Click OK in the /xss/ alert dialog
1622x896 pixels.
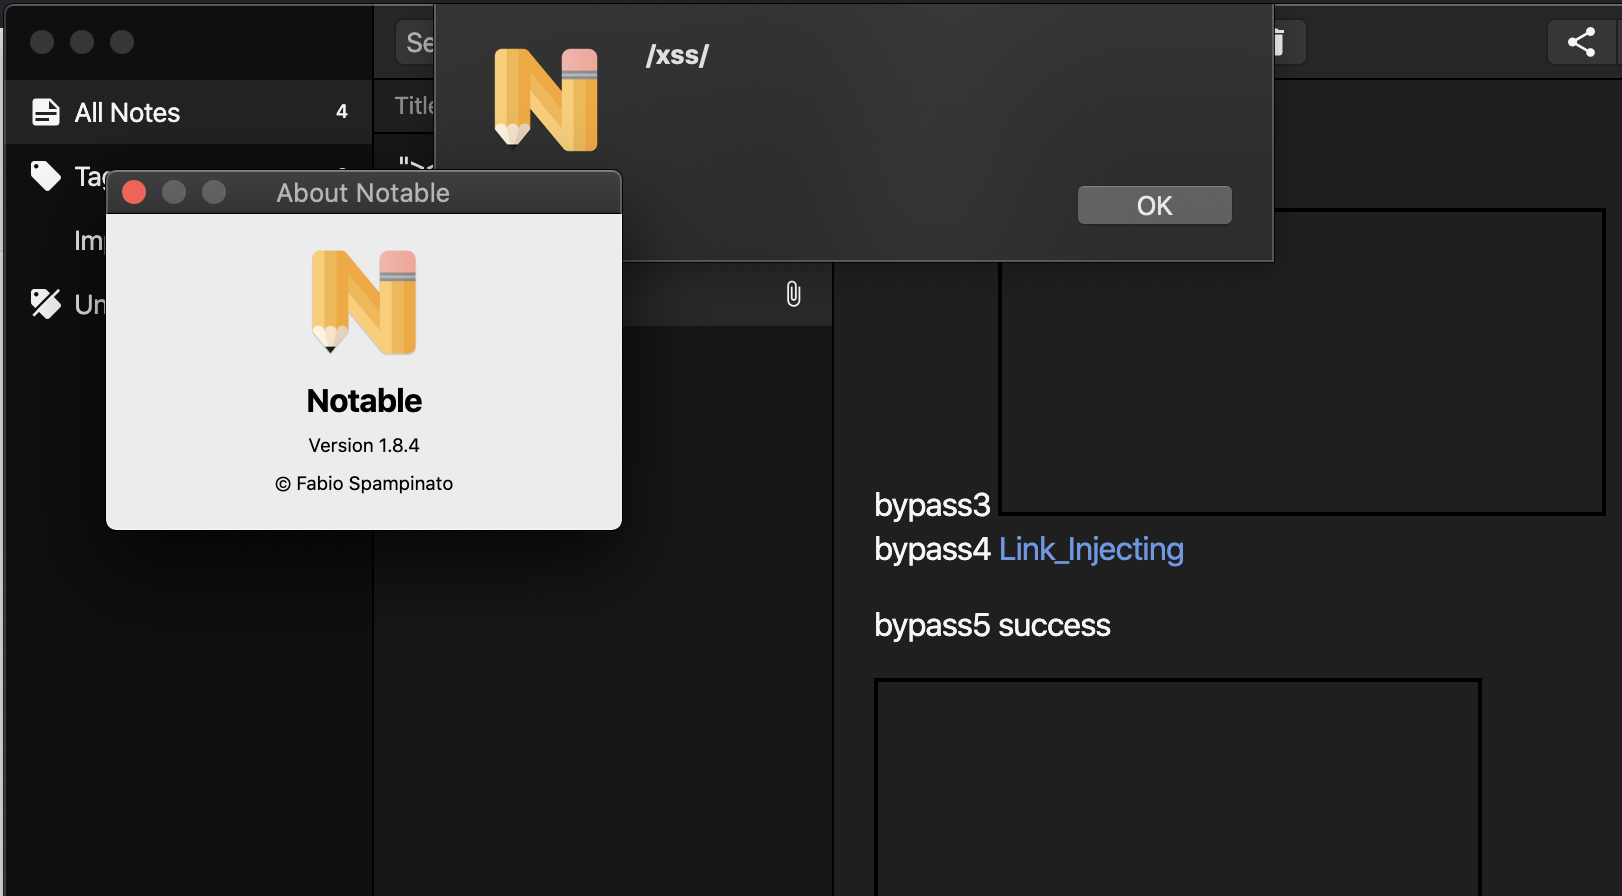(1154, 205)
